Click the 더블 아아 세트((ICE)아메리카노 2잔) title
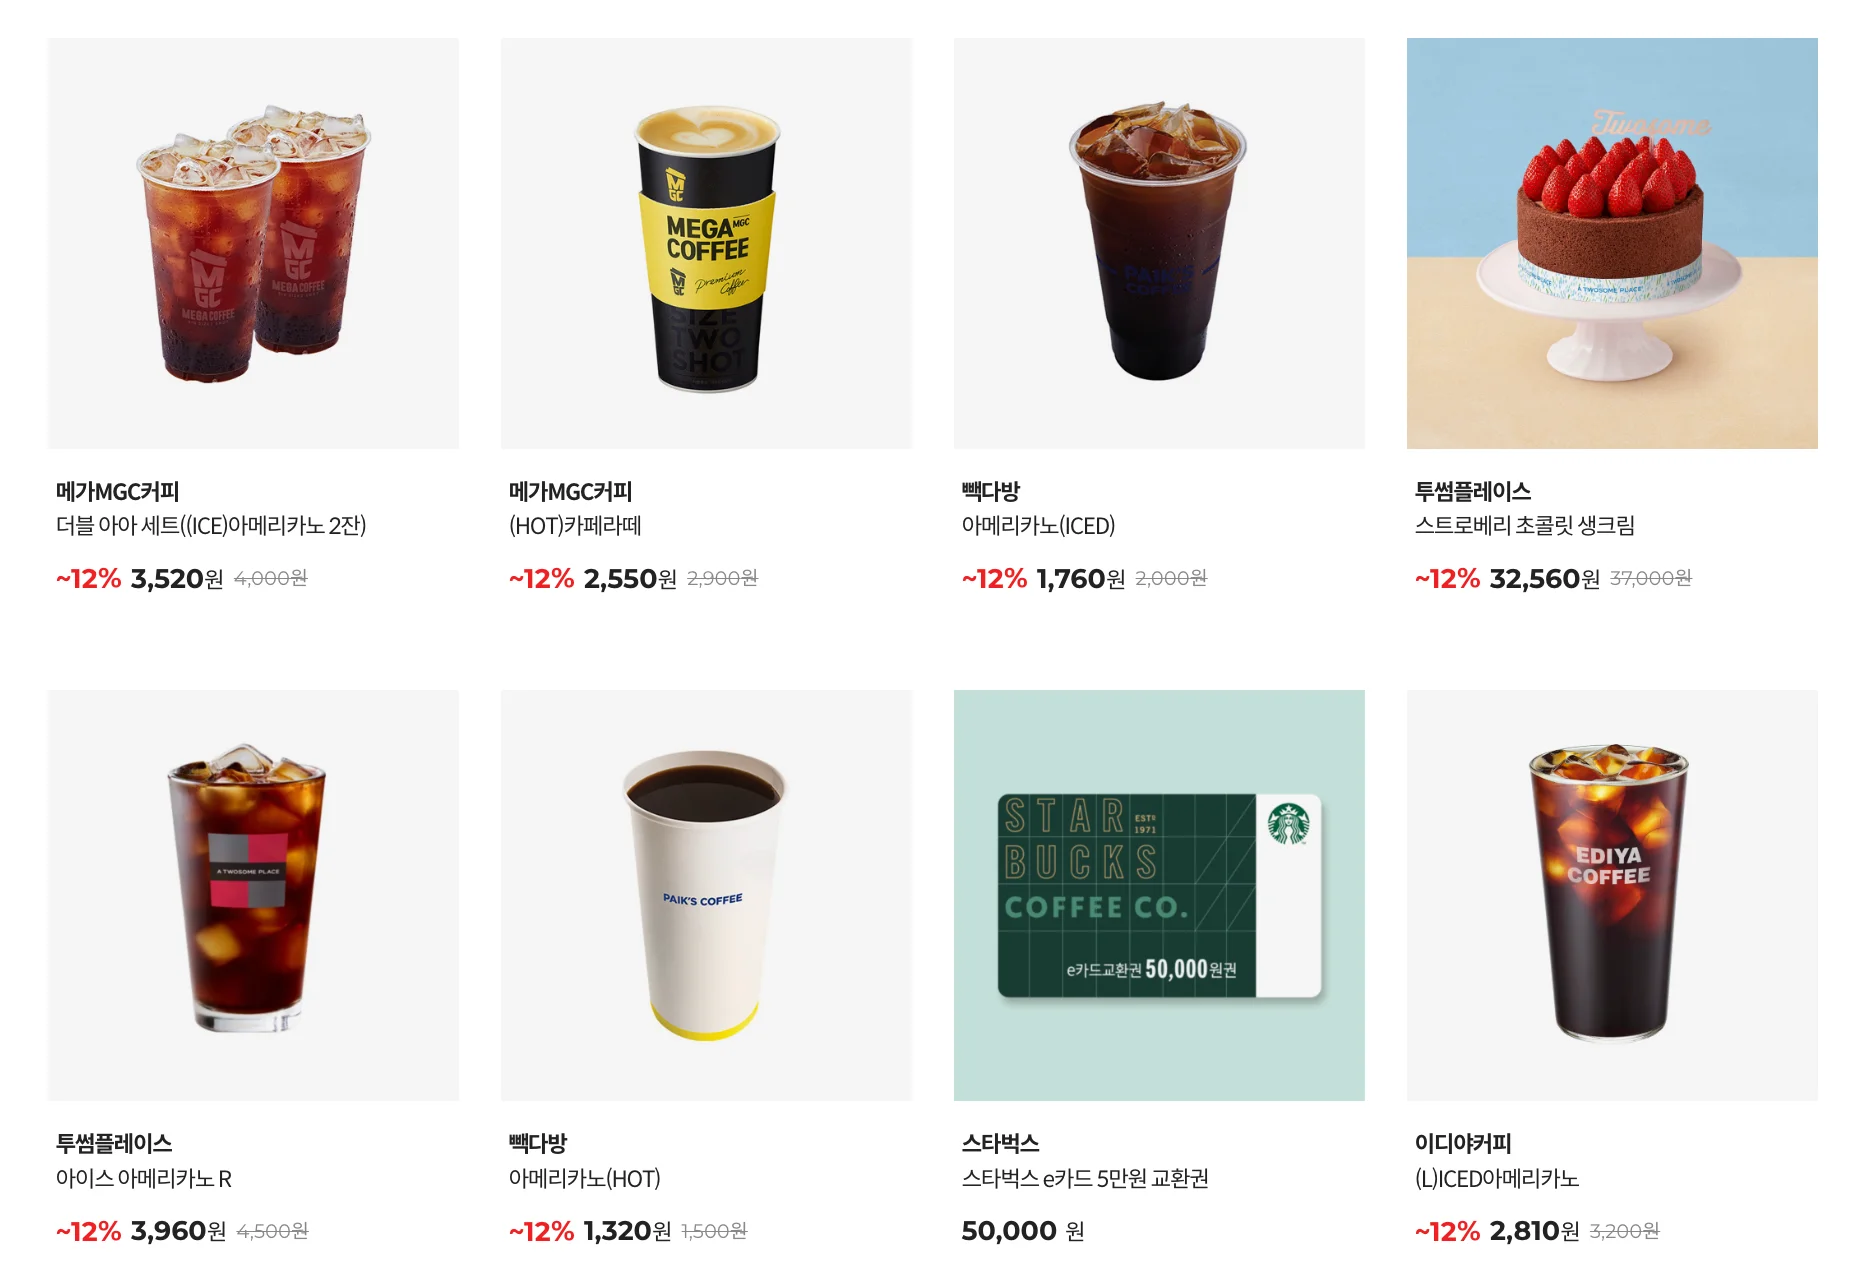Screen dimensions: 1860x1288 (x=211, y=525)
